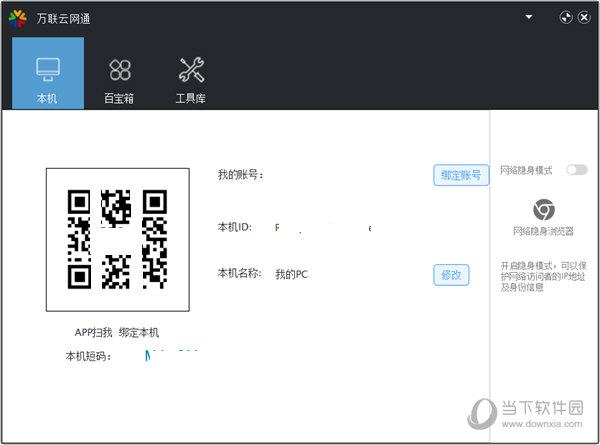Screen dimensions: 600x445
Task: Click the 本机ID label
Action: (x=235, y=227)
